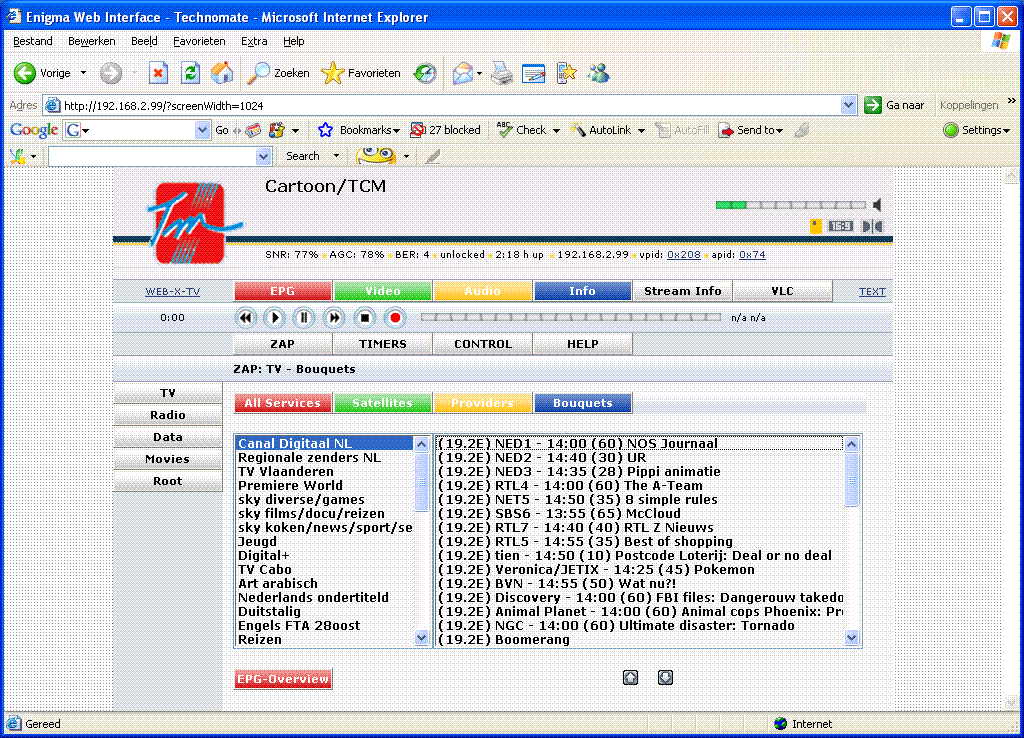
Task: Open Google toolbar Settings dropdown
Action: pos(976,130)
